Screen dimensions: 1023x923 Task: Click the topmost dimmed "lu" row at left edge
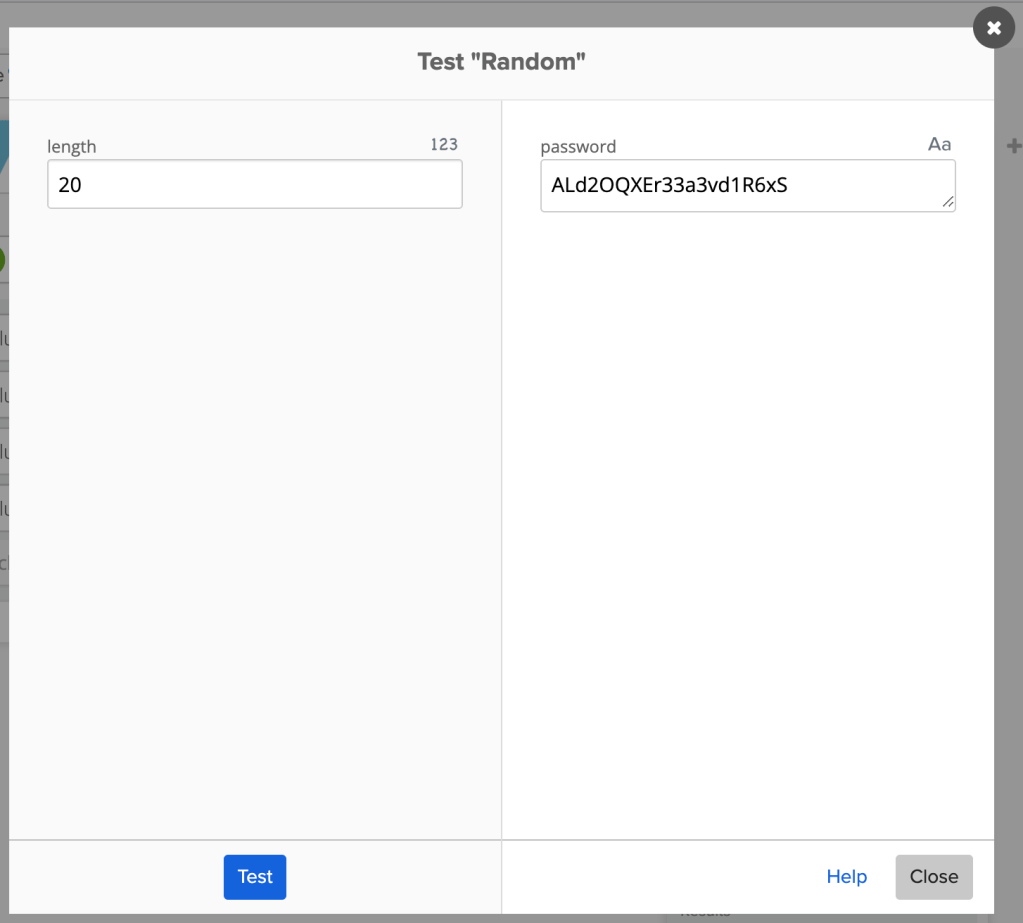click(4, 339)
